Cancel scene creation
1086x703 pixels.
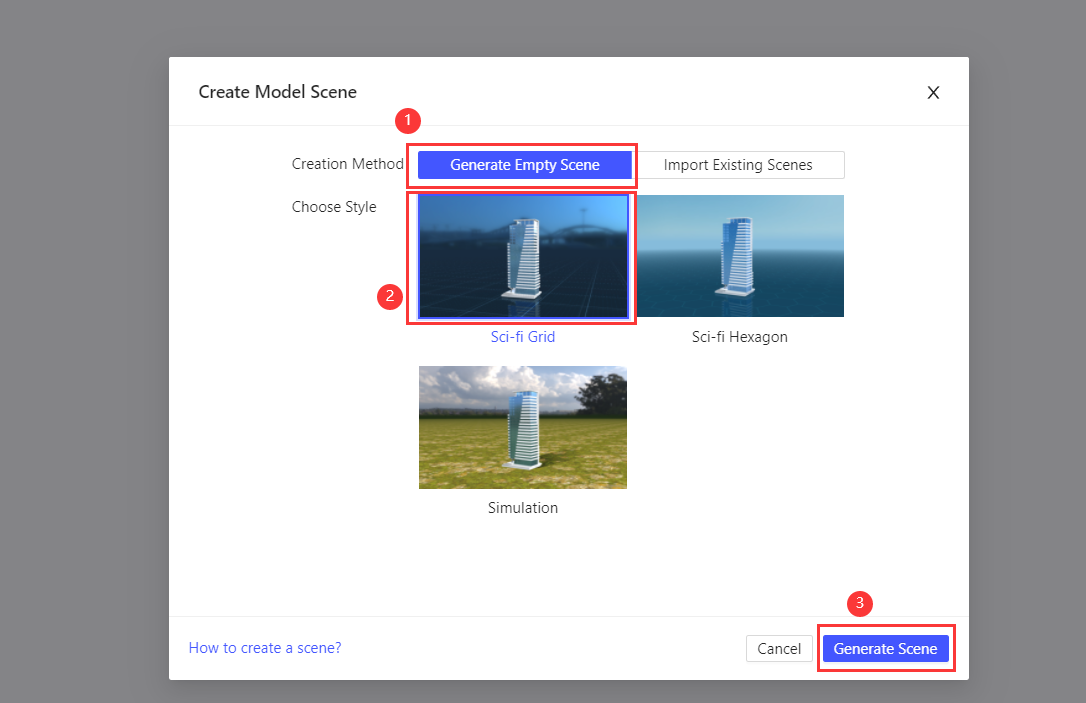[779, 648]
